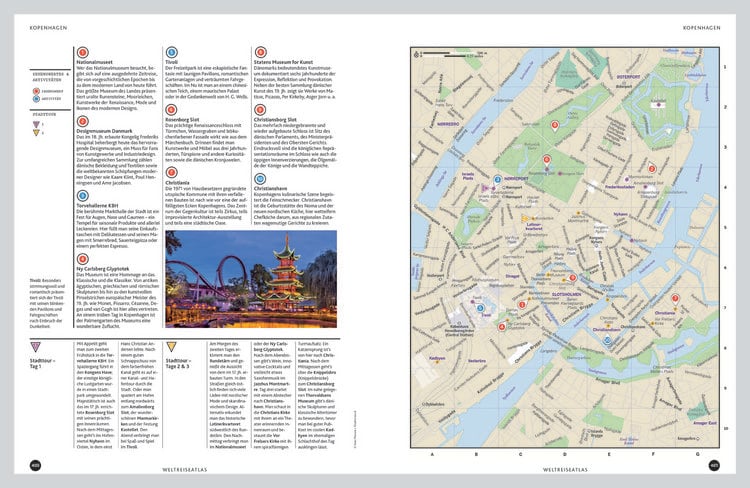This screenshot has width=750, height=488.
Task: Click the red number 7 badge above the Christiania heading
Action: pyautogui.click(x=171, y=173)
